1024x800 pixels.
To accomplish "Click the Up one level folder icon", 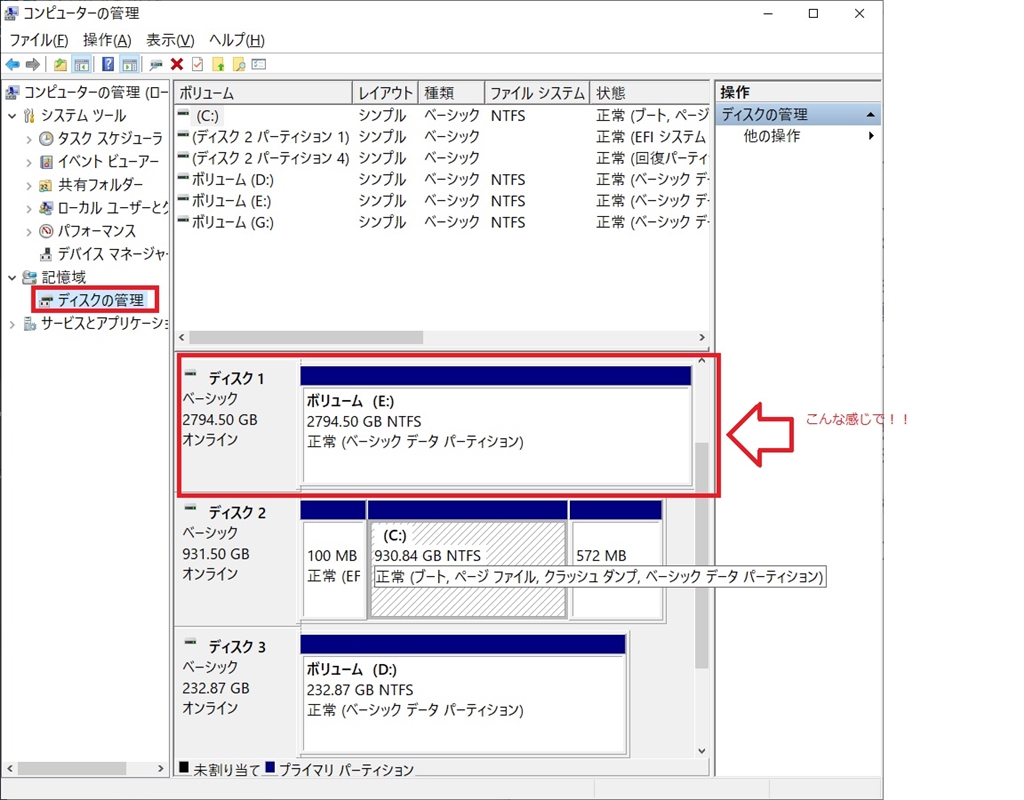I will [60, 65].
